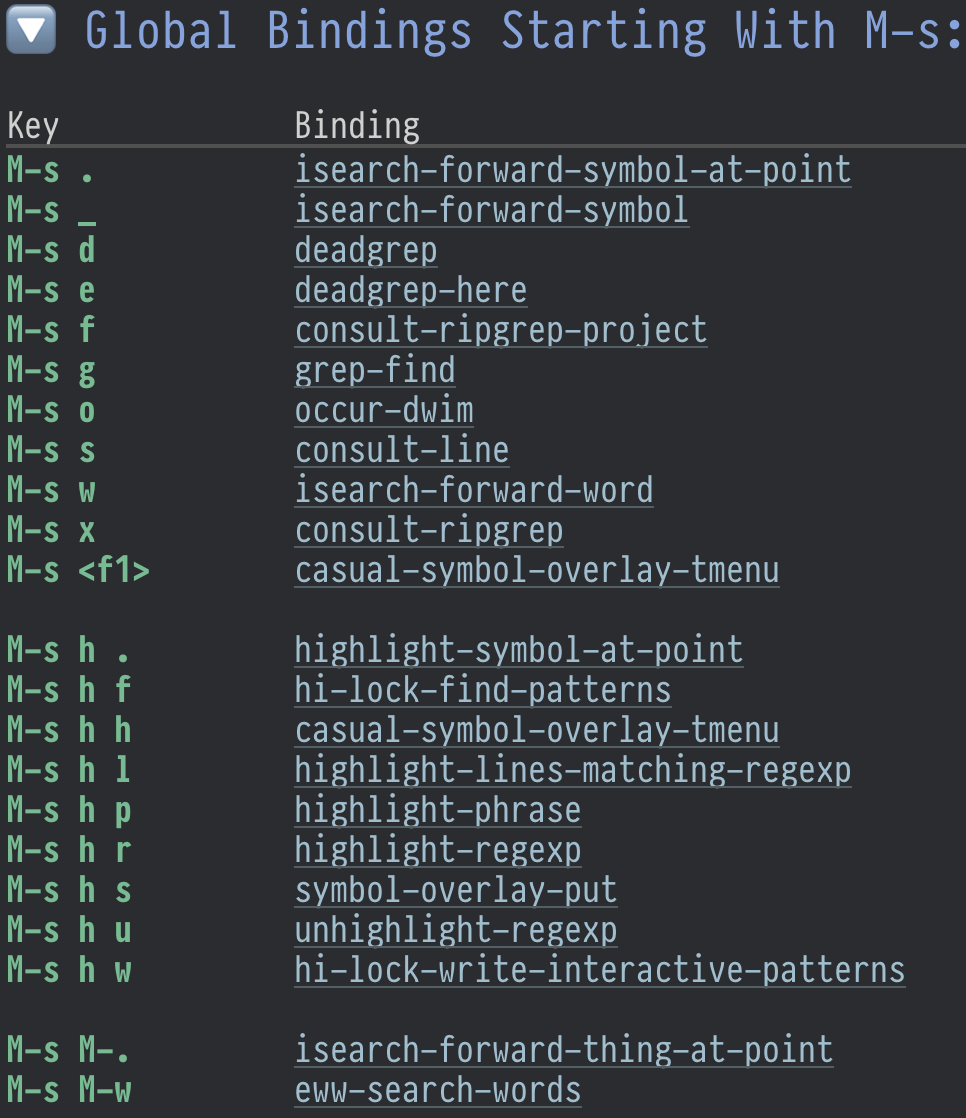Follow the grep-find hyperlink
Viewport: 966px width, 1118px height.
coord(374,370)
